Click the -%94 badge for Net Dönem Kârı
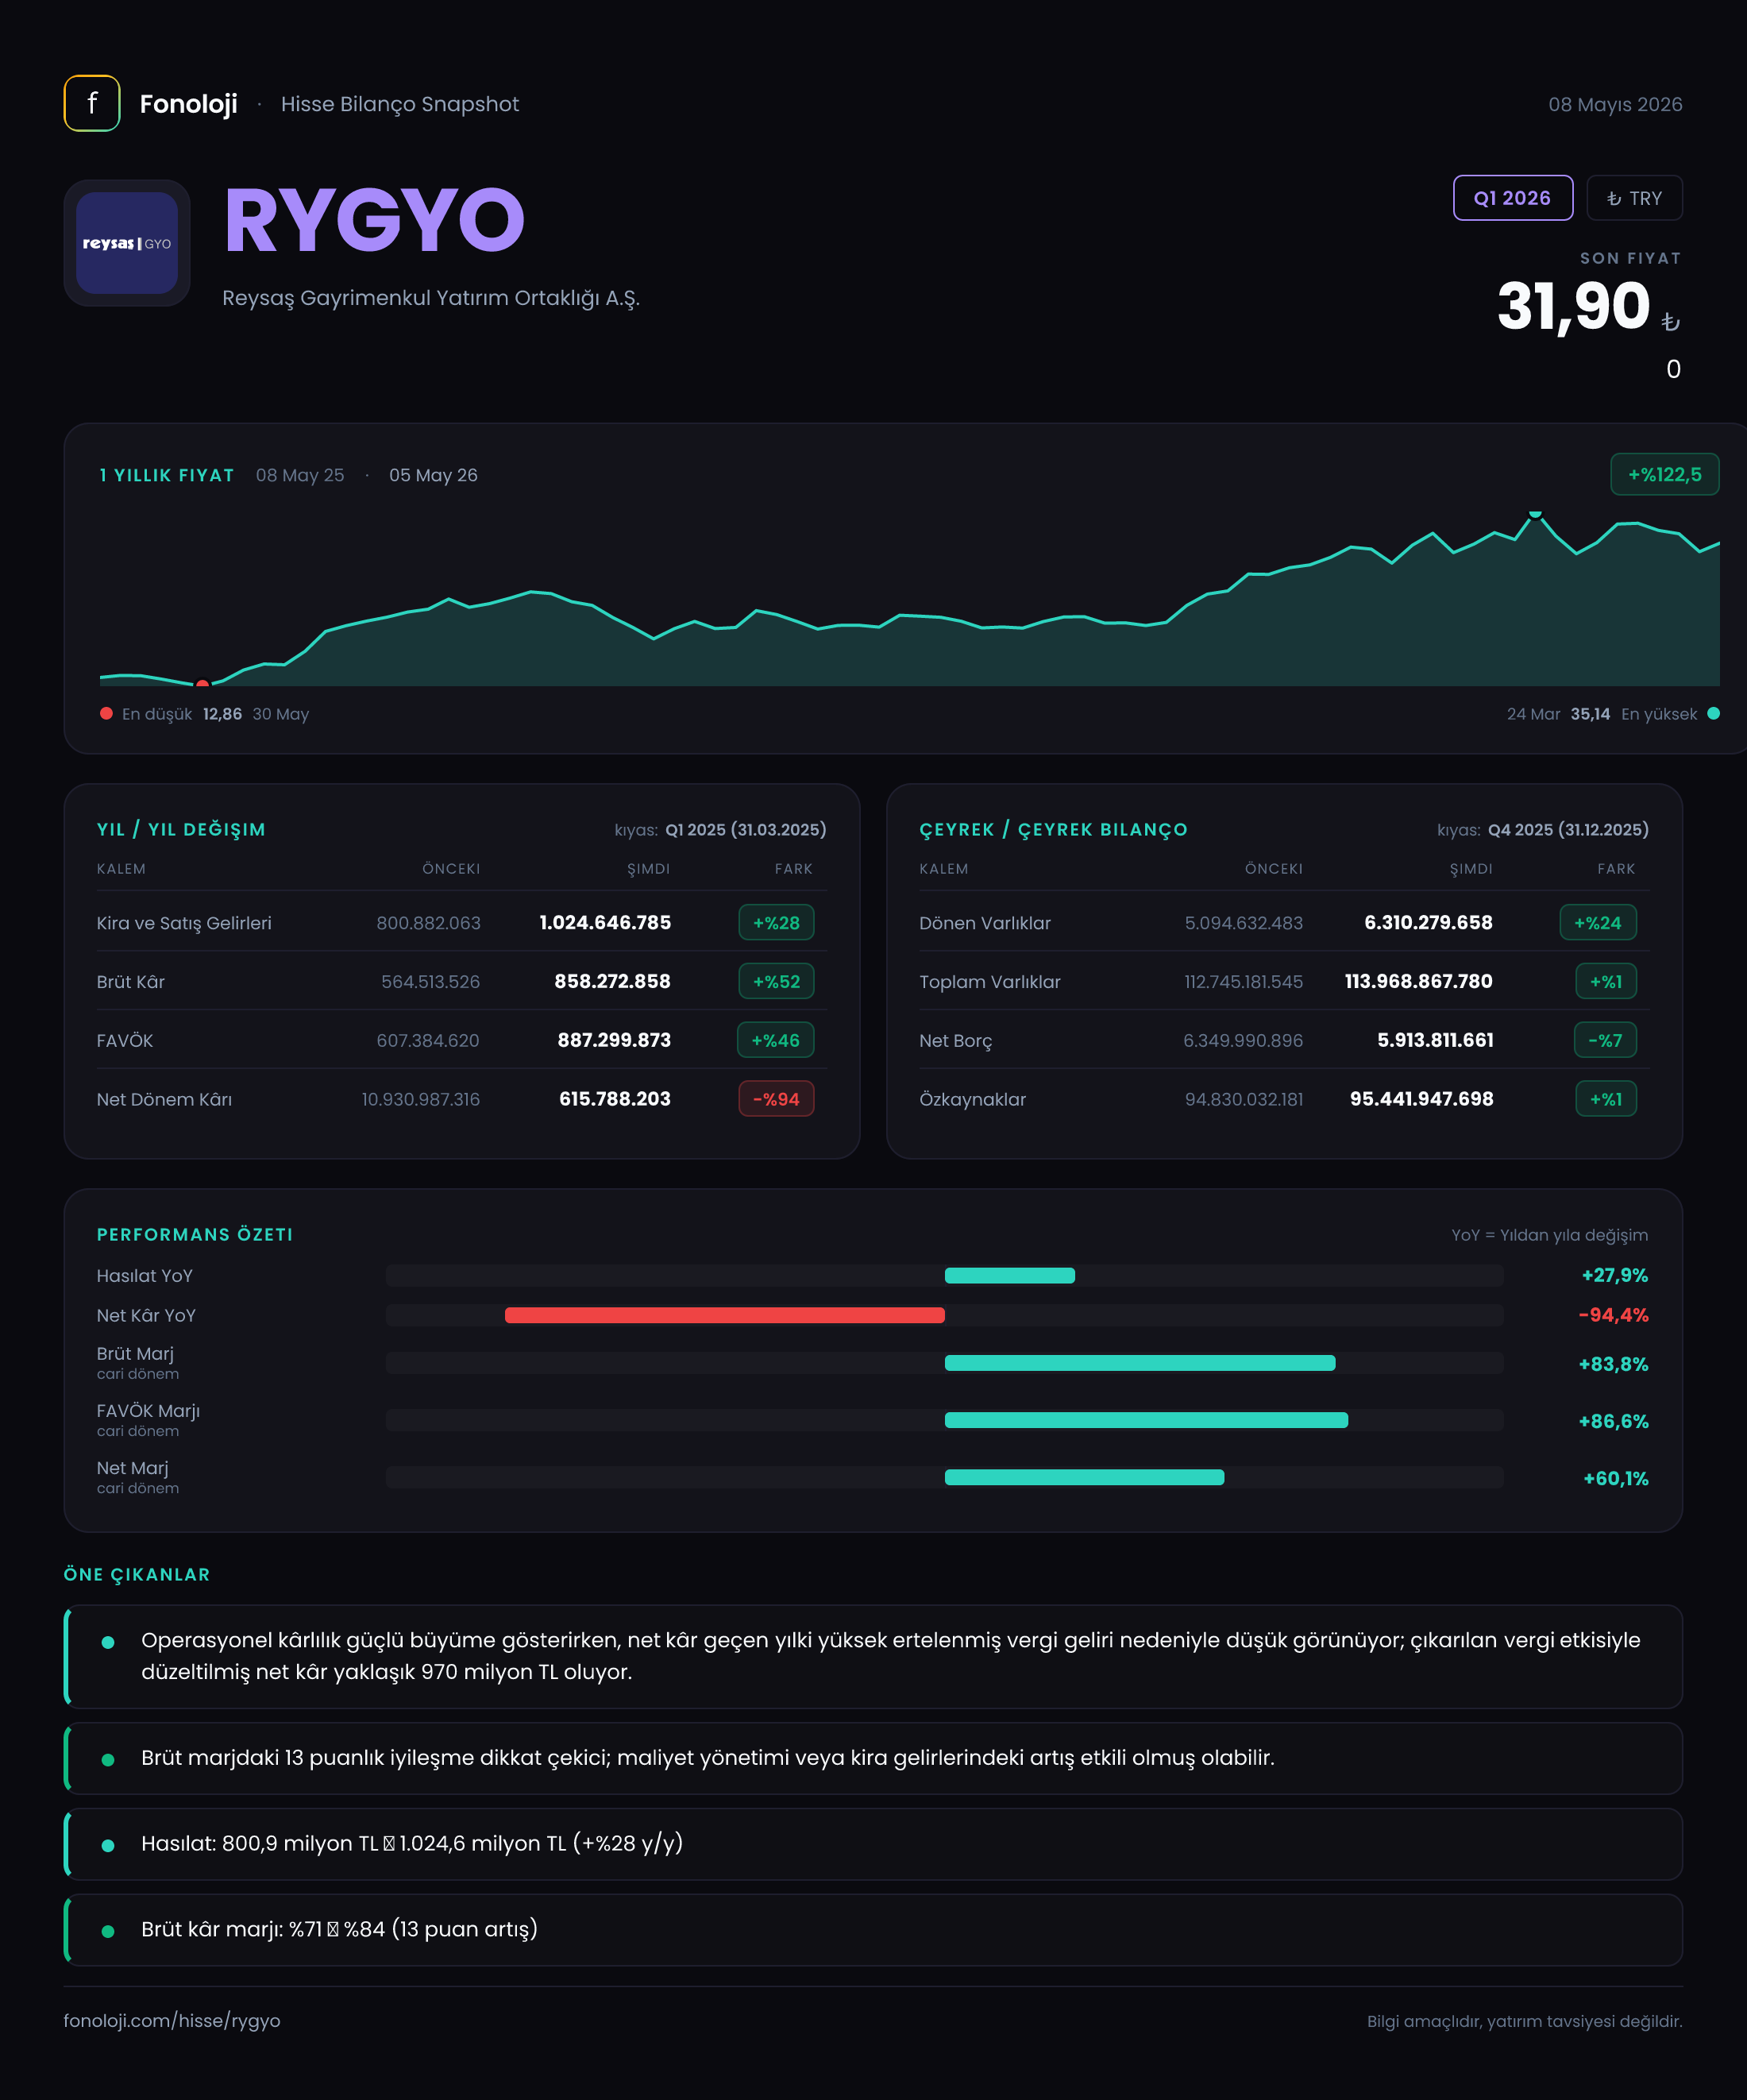Screen dimensions: 1747x2100 (x=776, y=1099)
